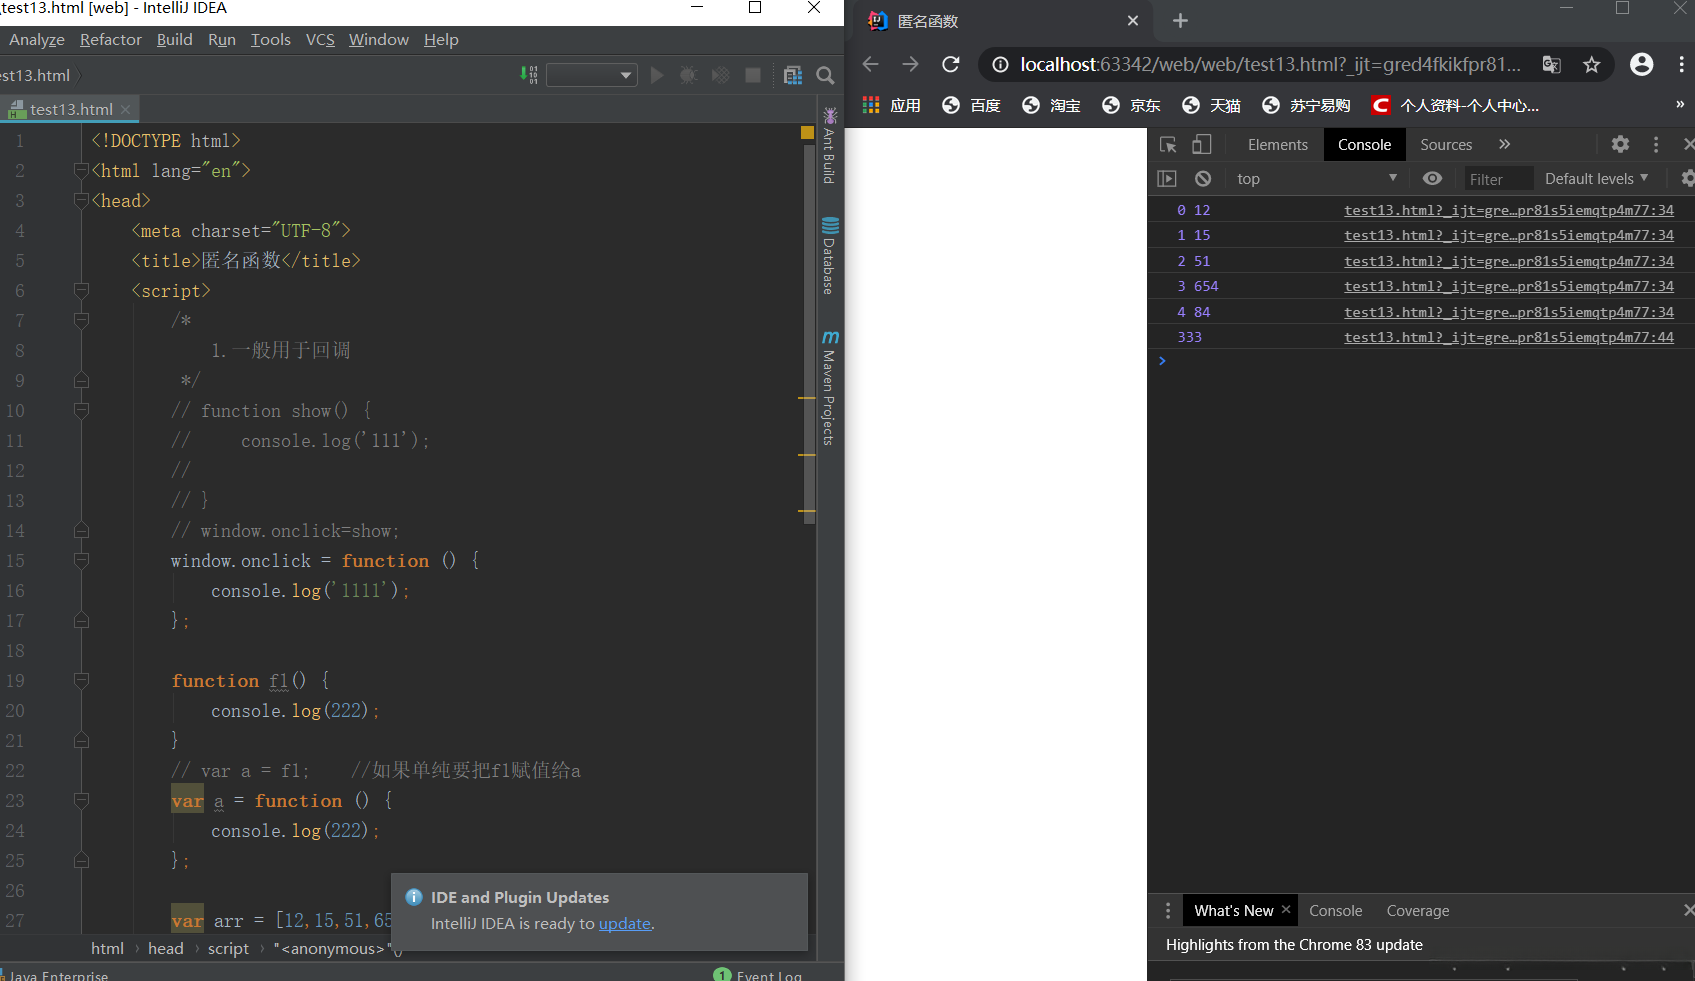Expand the Default levels dropdown
This screenshot has width=1695, height=981.
point(1596,178)
